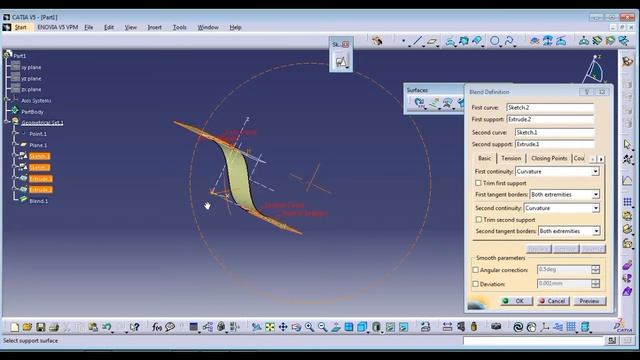The width and height of the screenshot is (640, 360).
Task: Click the Preview button
Action: pyautogui.click(x=589, y=301)
